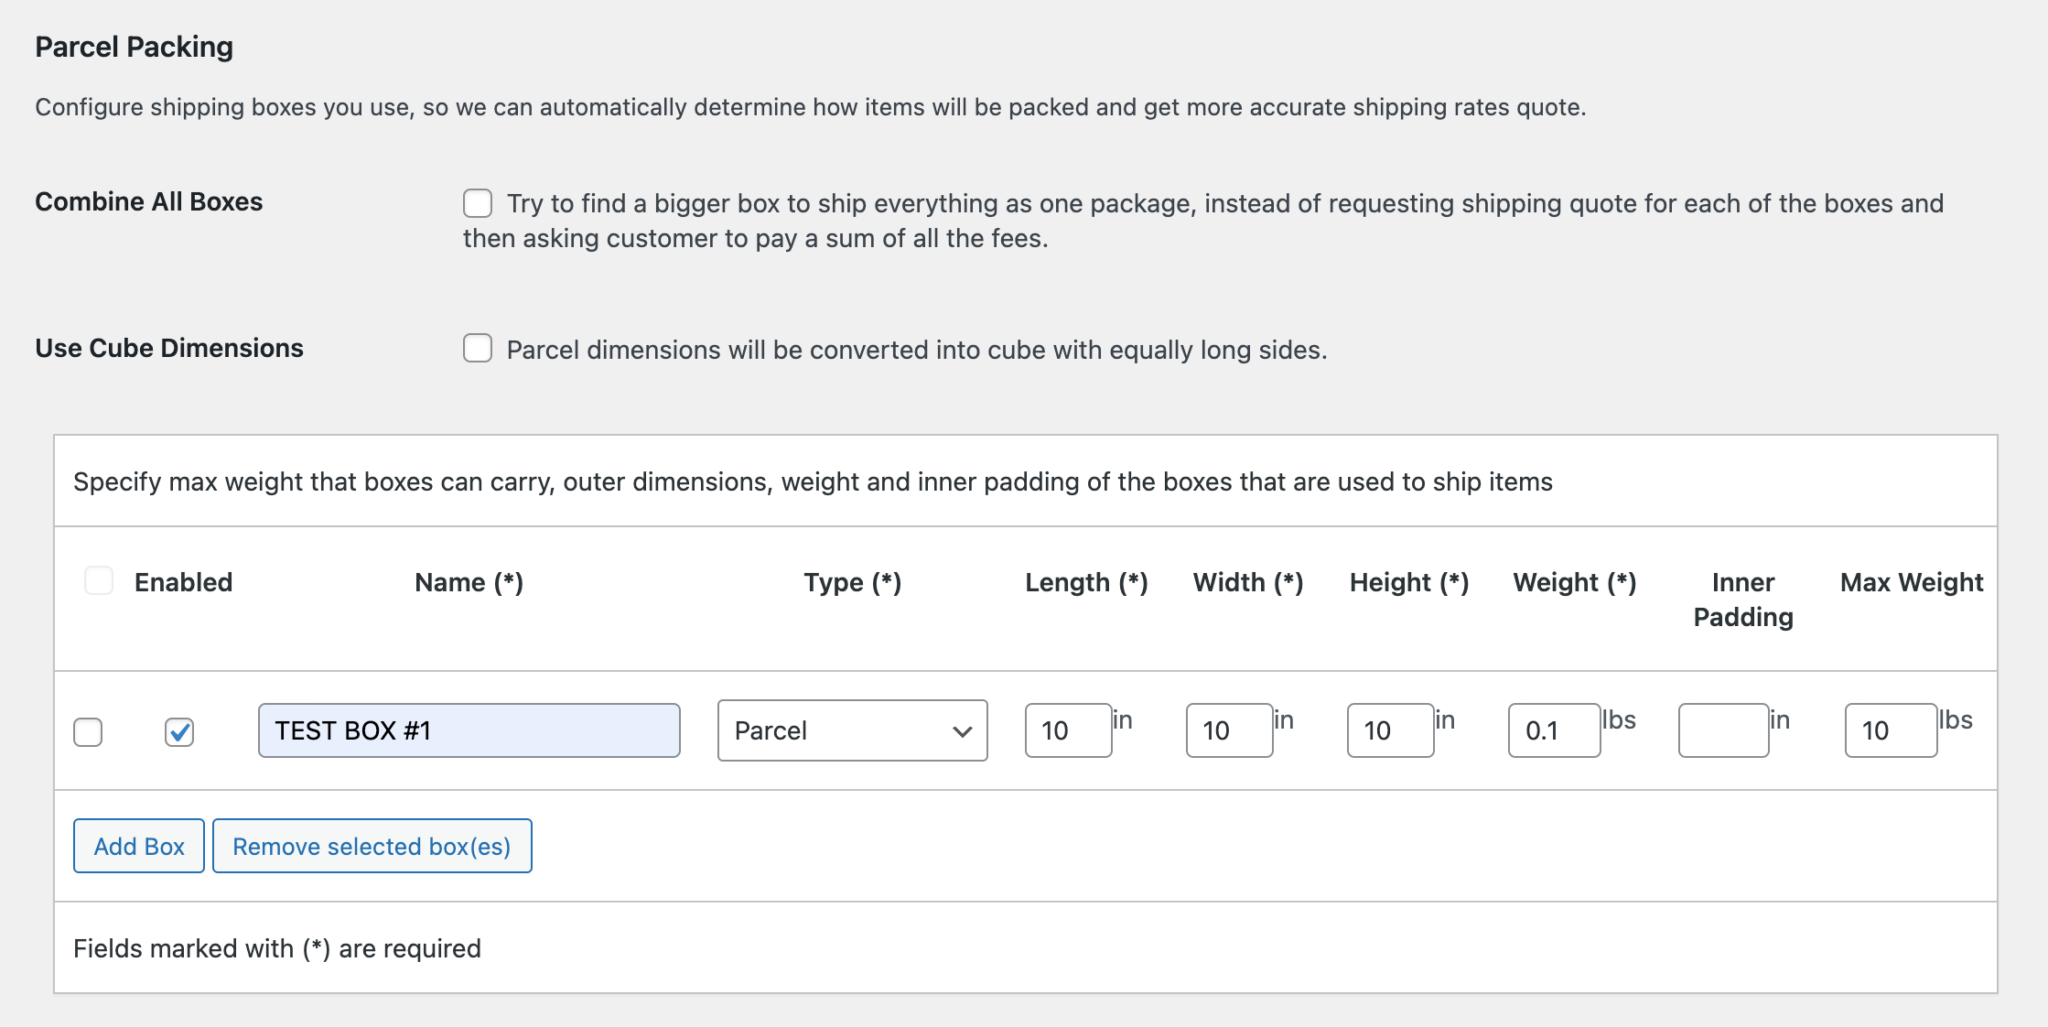Click the Weight field showing 0.1
The height and width of the screenshot is (1027, 2048).
coord(1553,730)
